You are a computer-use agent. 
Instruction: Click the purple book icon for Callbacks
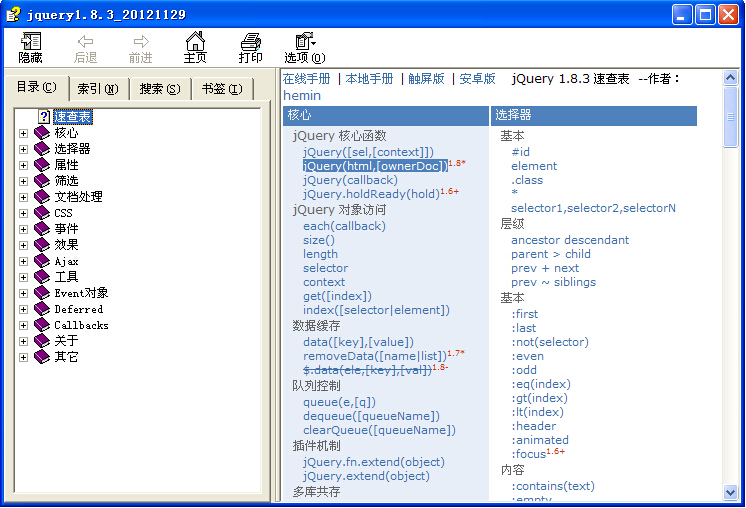click(x=42, y=325)
